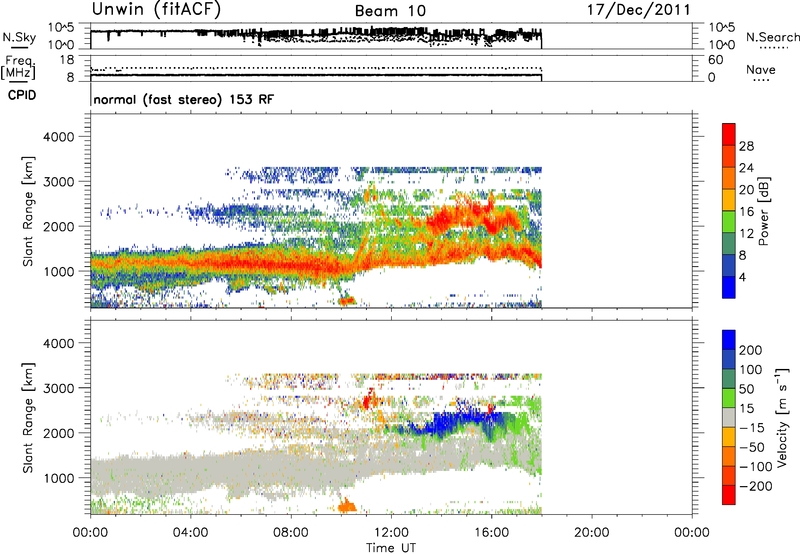The height and width of the screenshot is (554, 800).
Task: Click the '4000' tick on power panel axis
Action: coord(58,137)
